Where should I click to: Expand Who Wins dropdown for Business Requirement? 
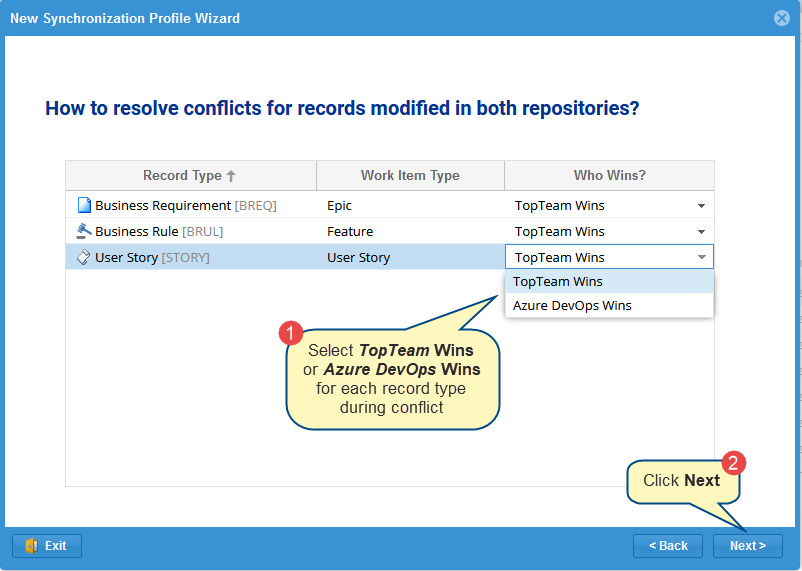click(701, 206)
